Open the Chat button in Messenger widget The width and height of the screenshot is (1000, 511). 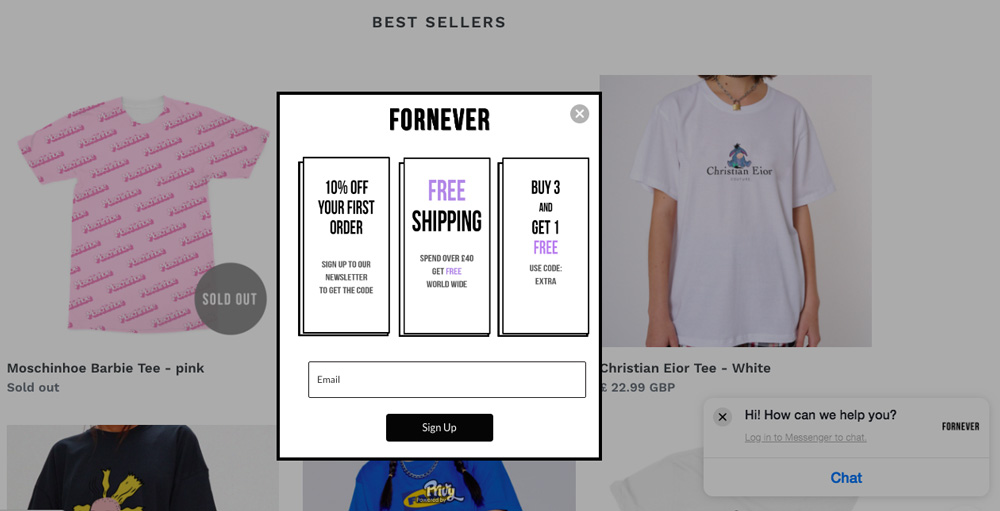(846, 478)
